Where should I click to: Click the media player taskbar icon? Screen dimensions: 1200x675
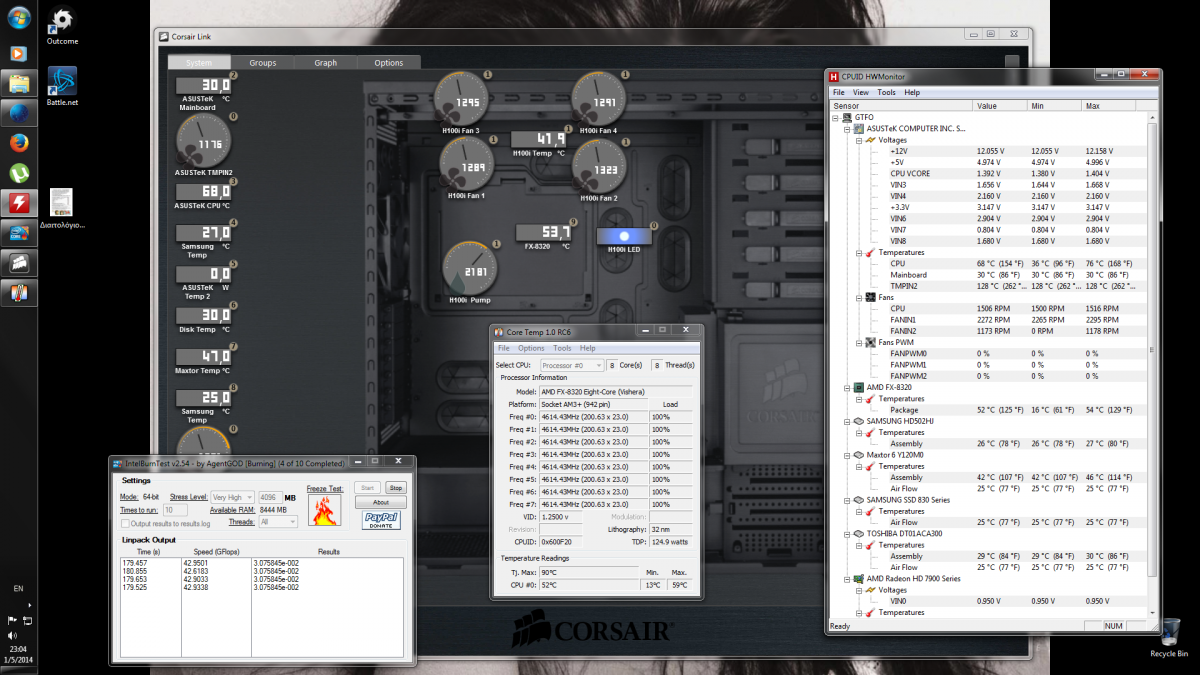coord(19,52)
